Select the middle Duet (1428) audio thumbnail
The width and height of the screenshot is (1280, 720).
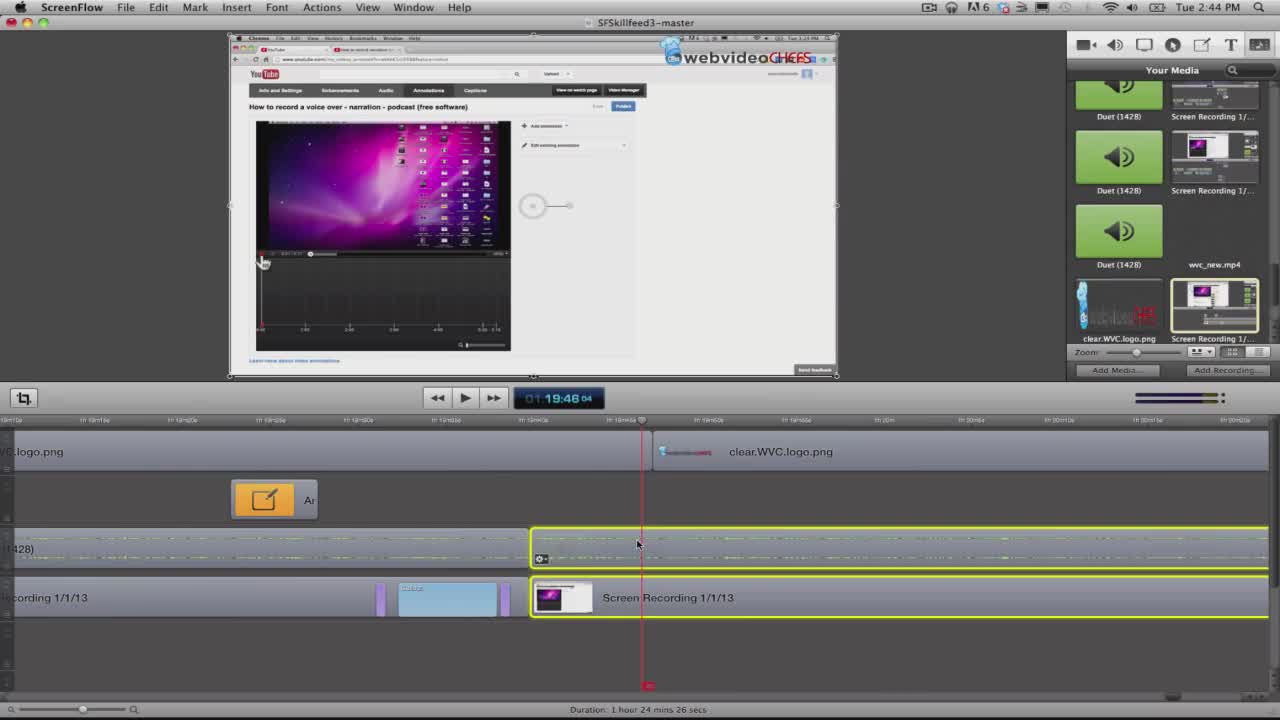pos(1118,157)
